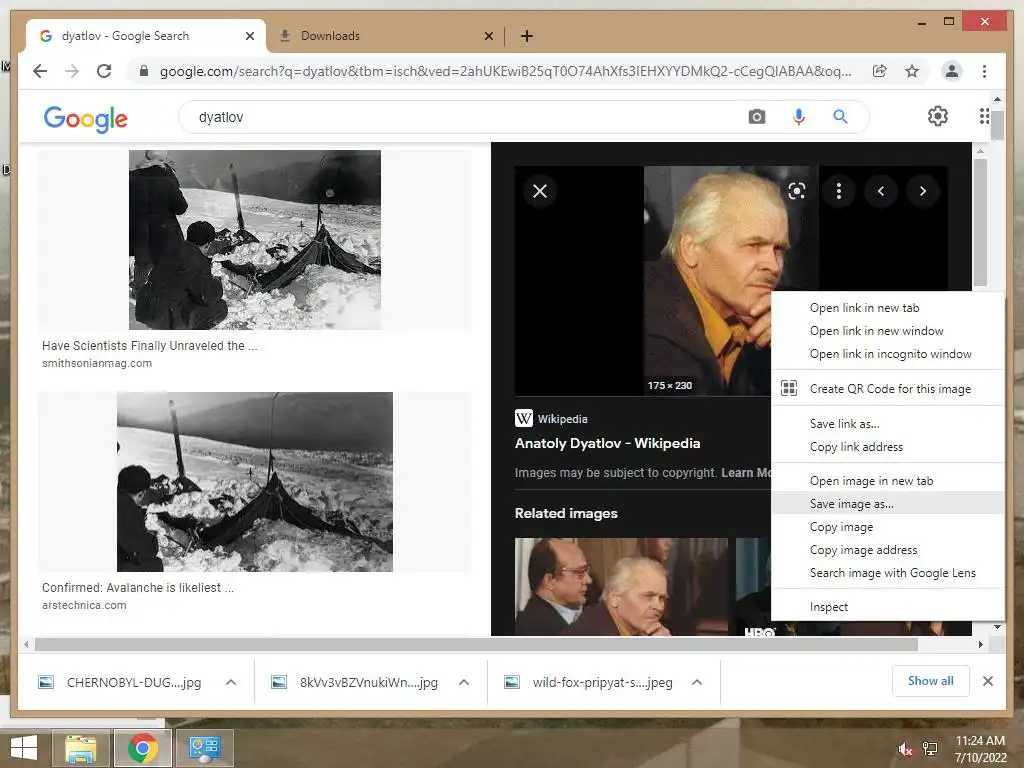Screen dimensions: 1024x768
Task: Bookmark this page with the star icon
Action: [912, 71]
